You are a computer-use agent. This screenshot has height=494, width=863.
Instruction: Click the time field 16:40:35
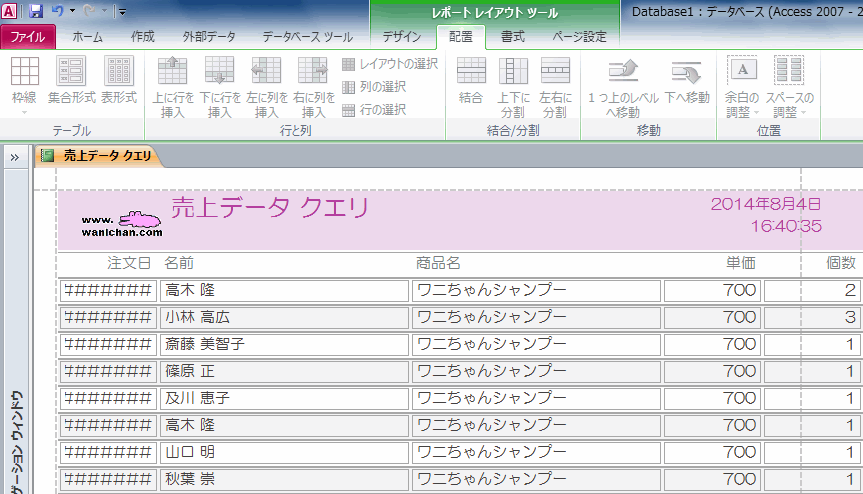[786, 226]
